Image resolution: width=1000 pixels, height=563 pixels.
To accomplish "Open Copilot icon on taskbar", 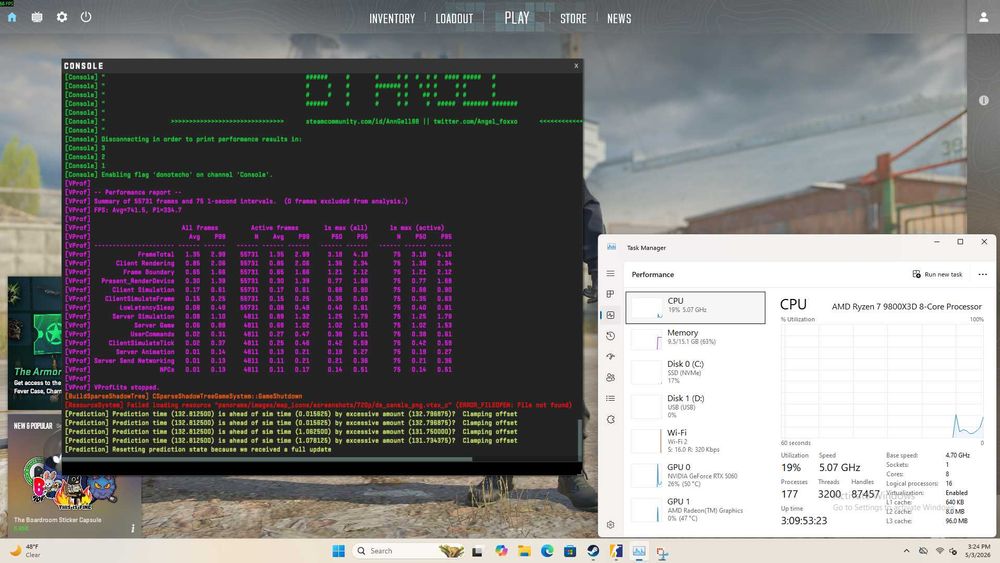I will tap(501, 551).
